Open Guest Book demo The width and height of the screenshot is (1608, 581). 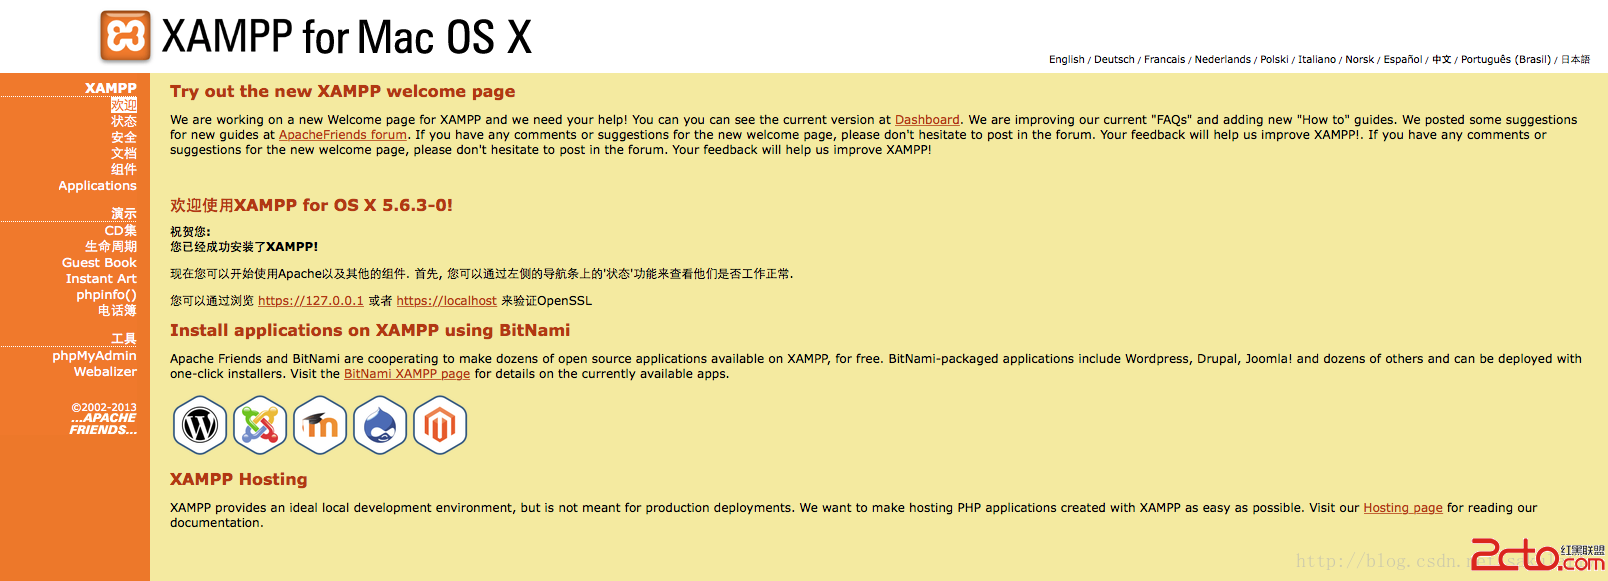coord(99,262)
